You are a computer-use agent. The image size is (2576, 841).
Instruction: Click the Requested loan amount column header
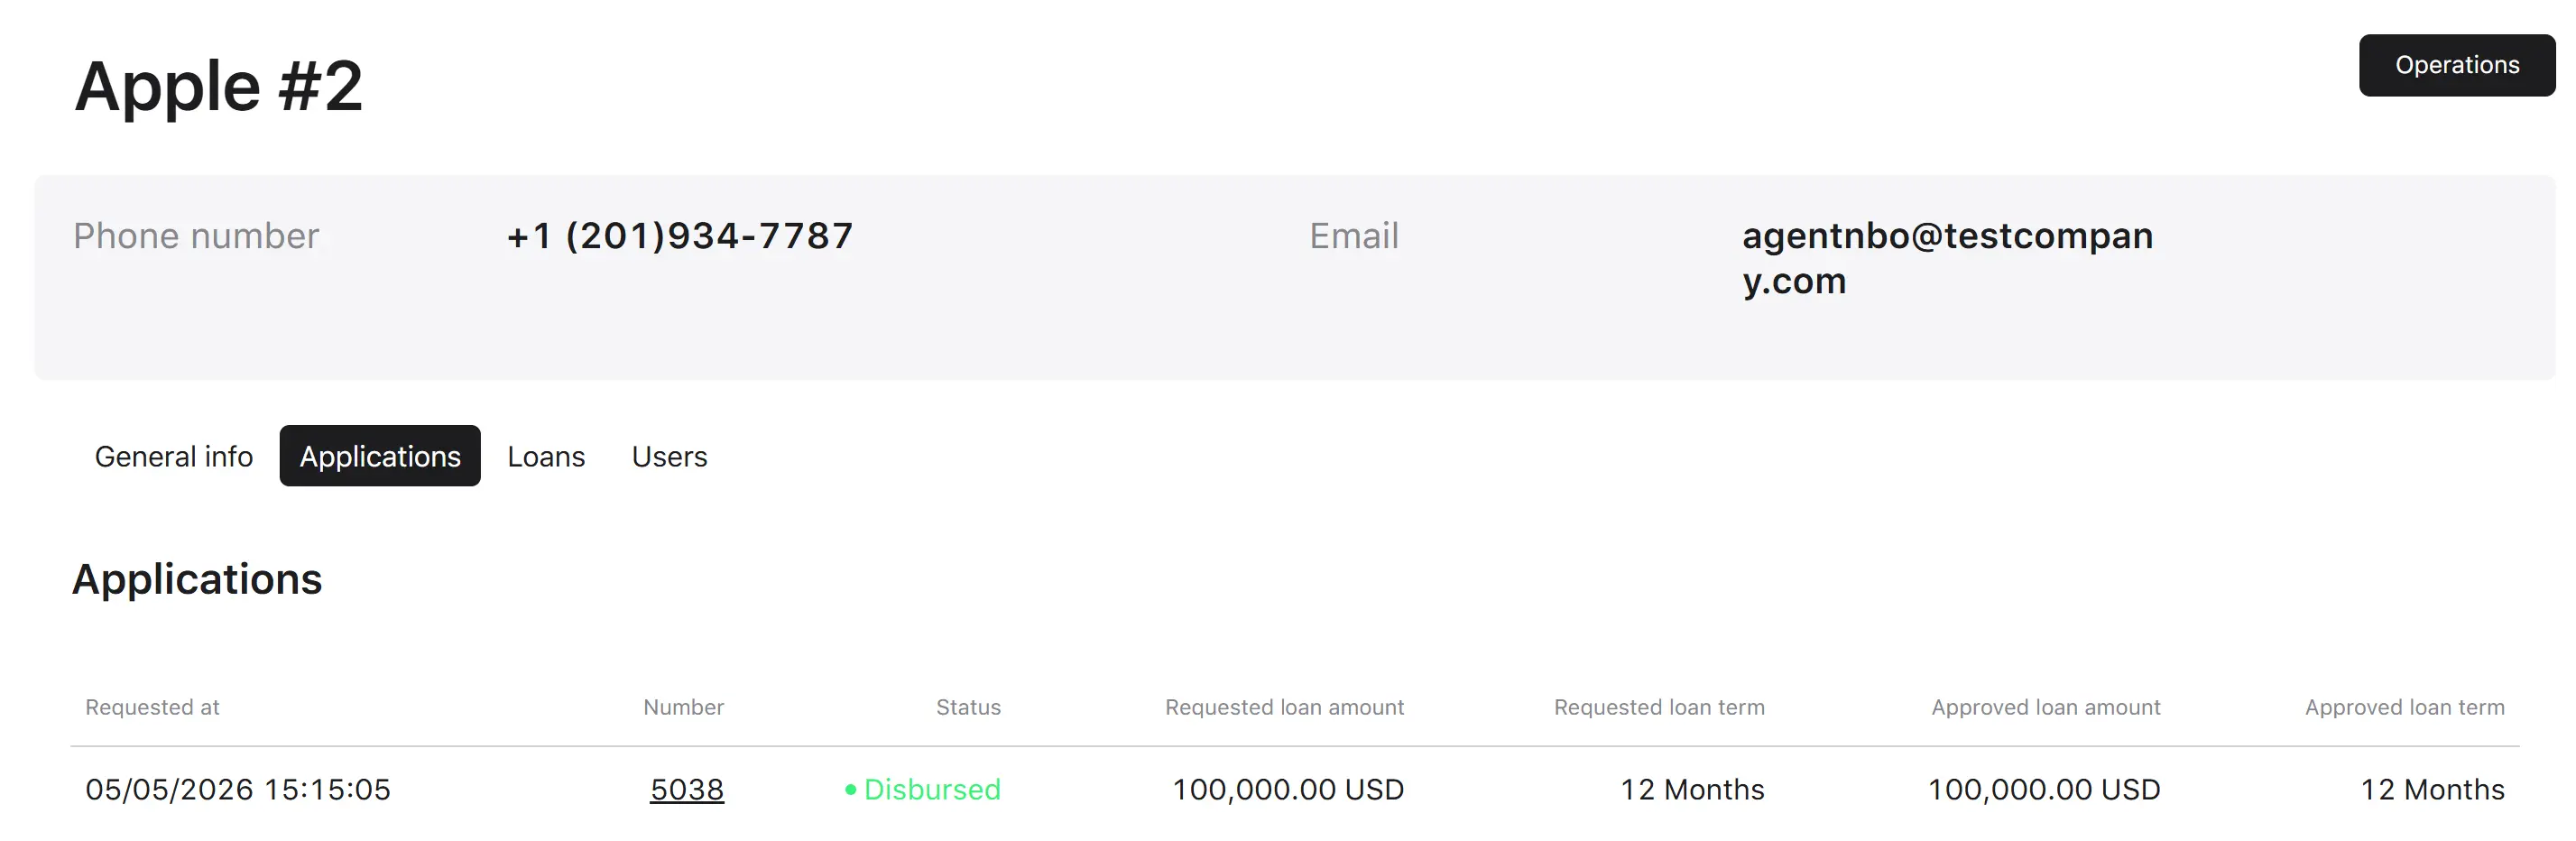coord(1284,707)
